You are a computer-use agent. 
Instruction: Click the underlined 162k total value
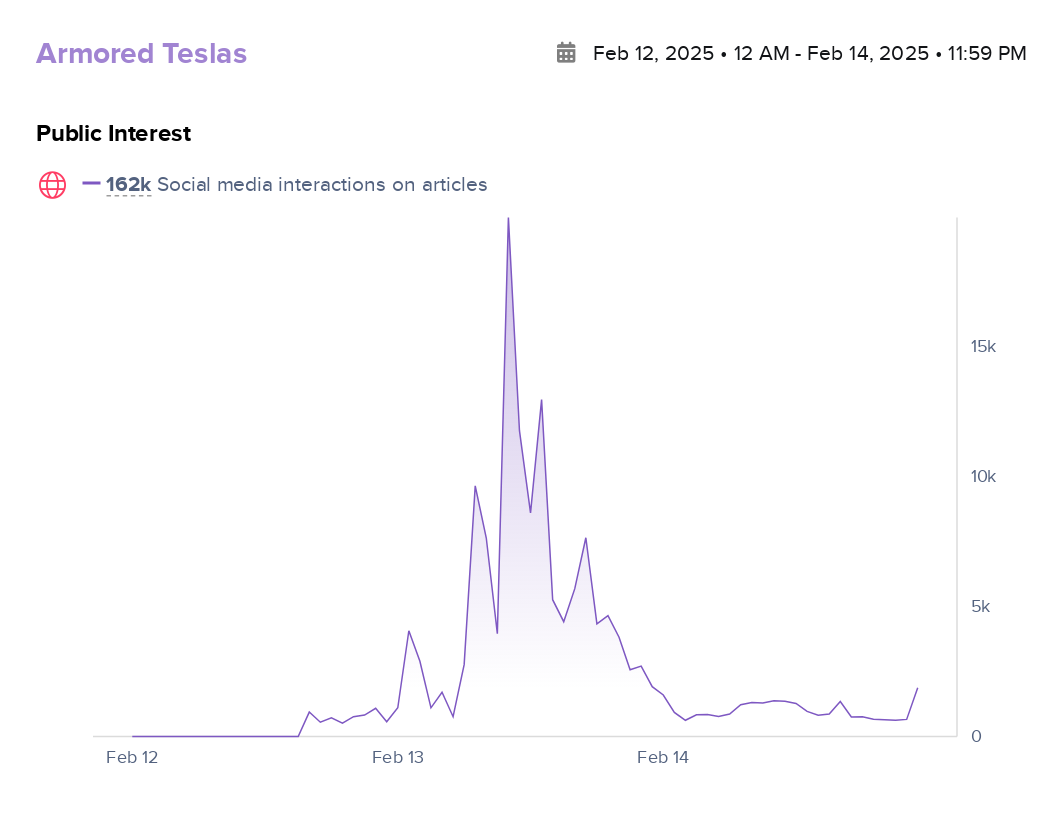[128, 185]
